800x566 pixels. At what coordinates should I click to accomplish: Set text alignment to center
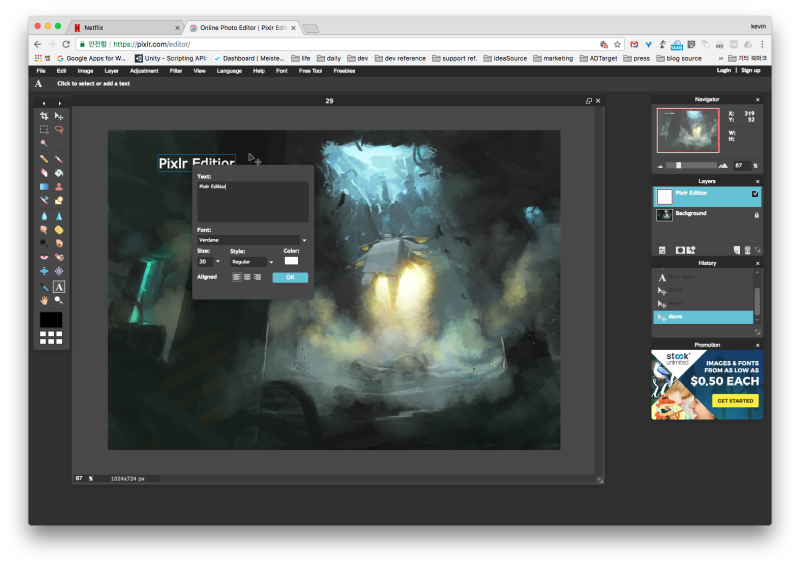coord(247,277)
